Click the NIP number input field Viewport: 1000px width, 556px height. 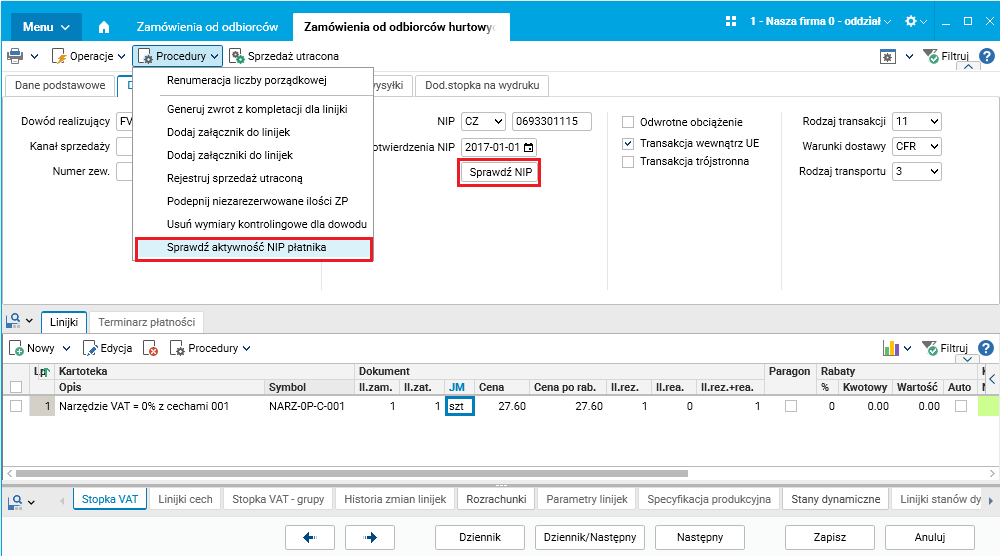click(551, 122)
